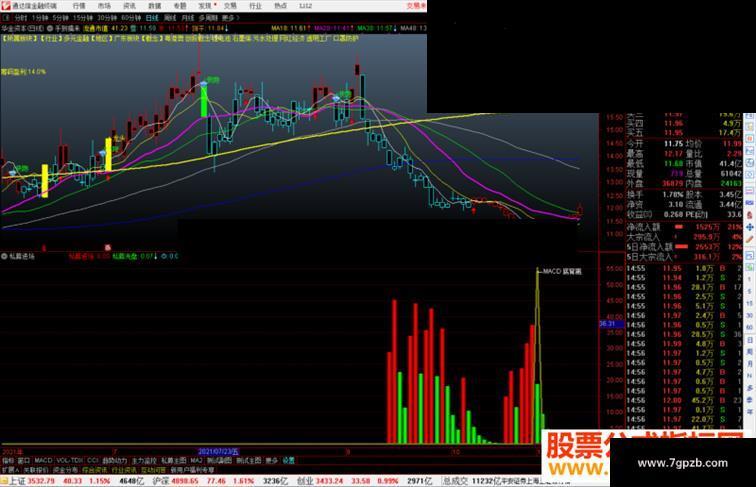Viewport: 756px width, 487px height.
Task: Open the 互动问答 tab
Action: coord(154,470)
